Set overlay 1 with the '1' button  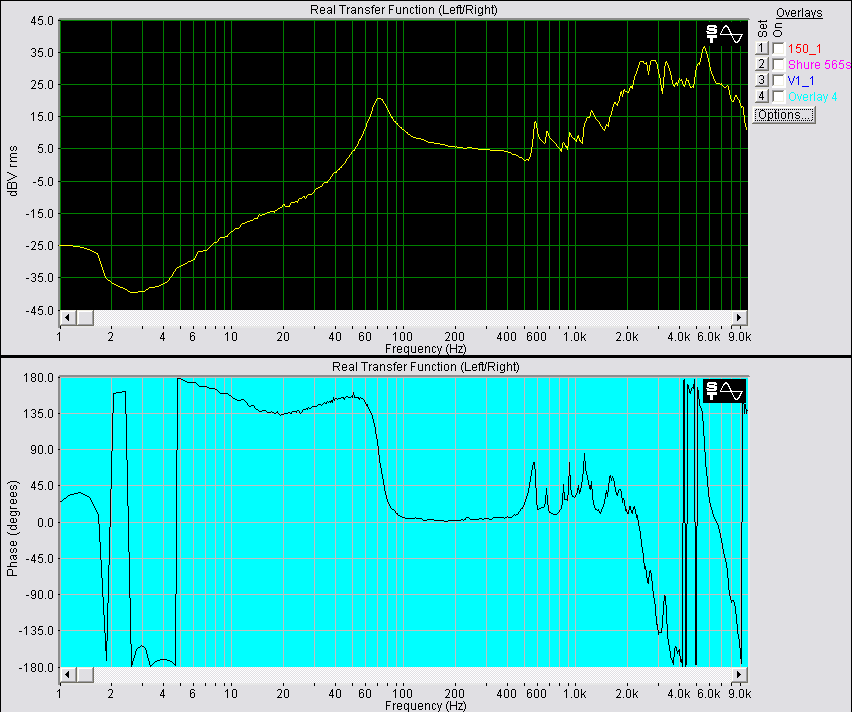(761, 48)
